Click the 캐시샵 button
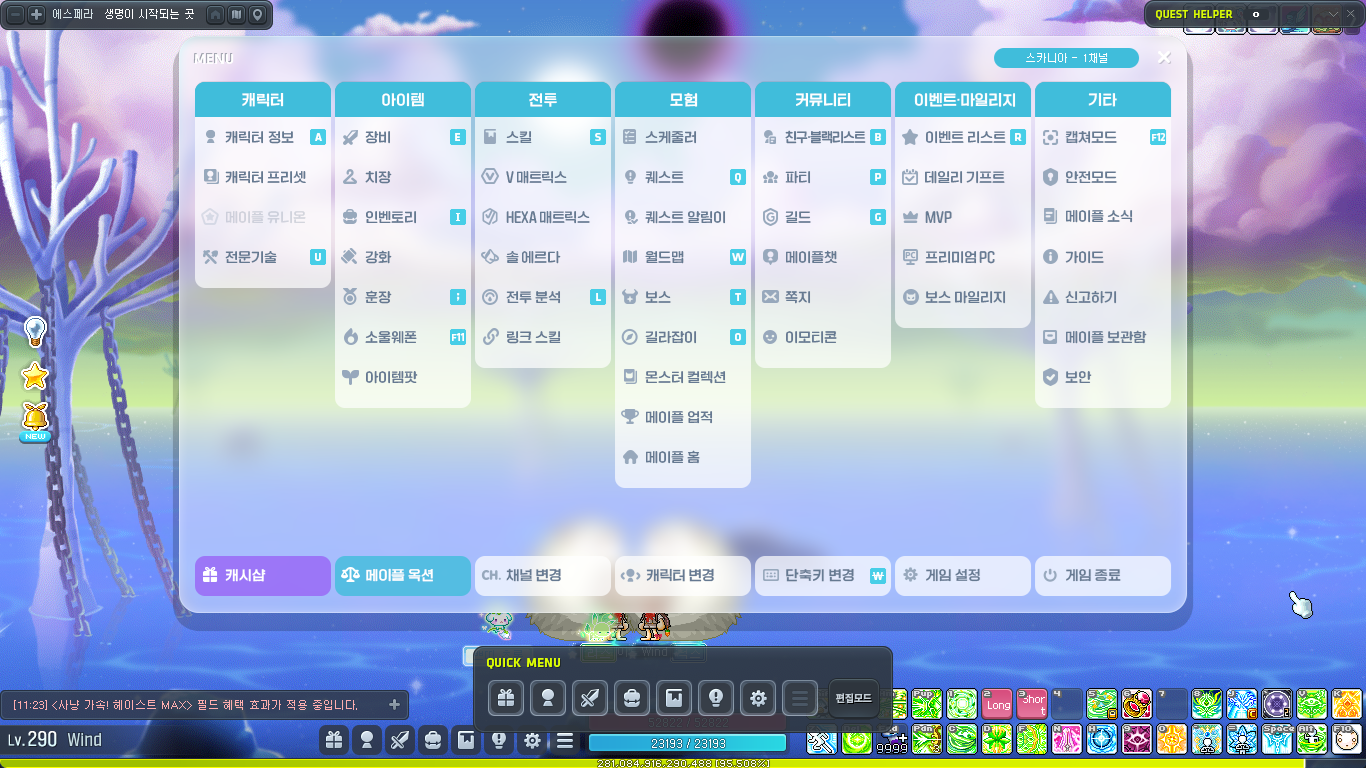The height and width of the screenshot is (768, 1366). coord(262,576)
